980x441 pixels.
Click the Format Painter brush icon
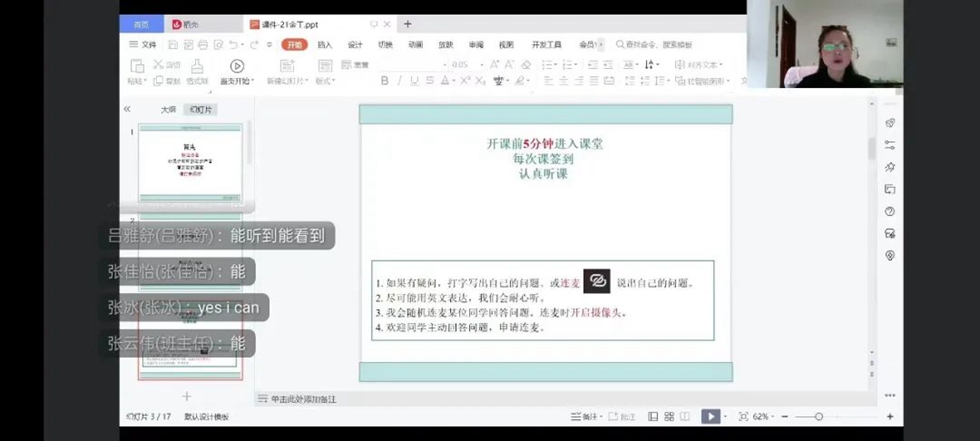[x=197, y=66]
